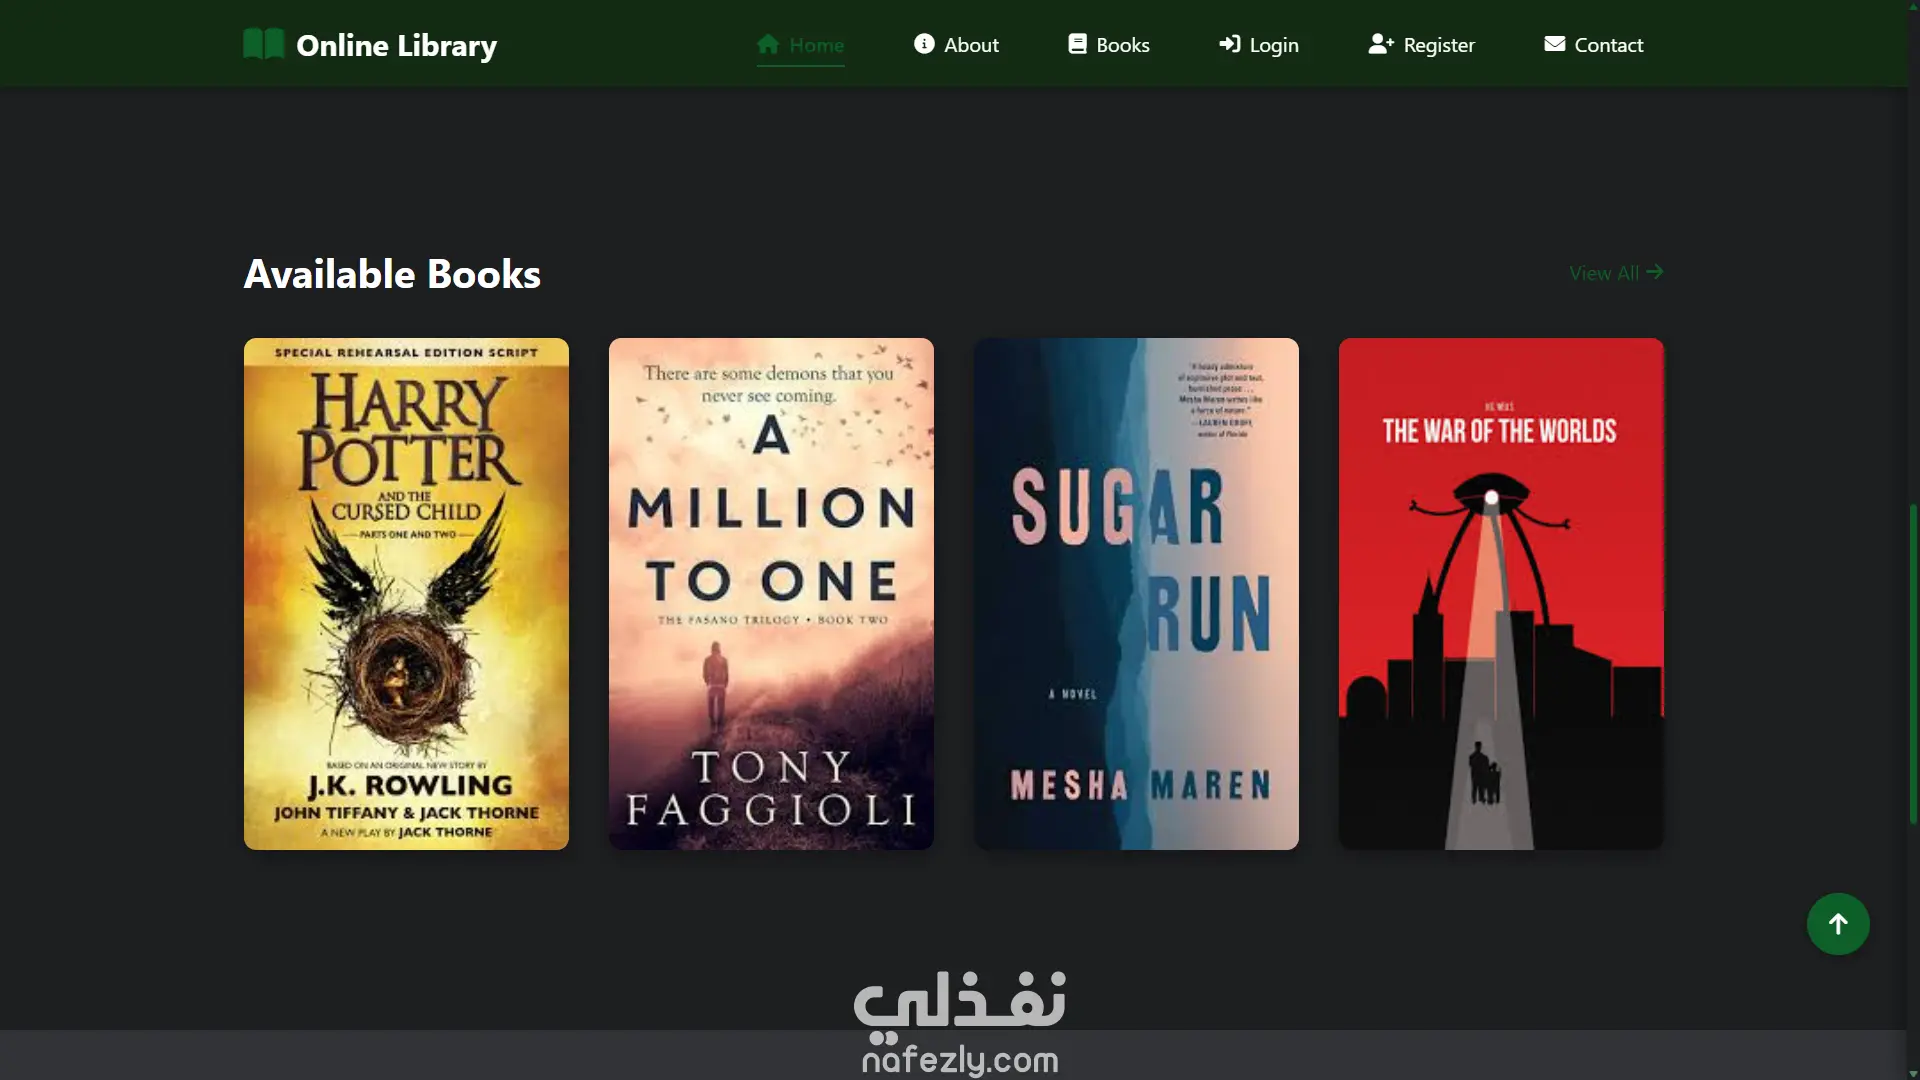Open Harry Potter and the Cursed Child cover
The width and height of the screenshot is (1920, 1080).
[x=406, y=594]
